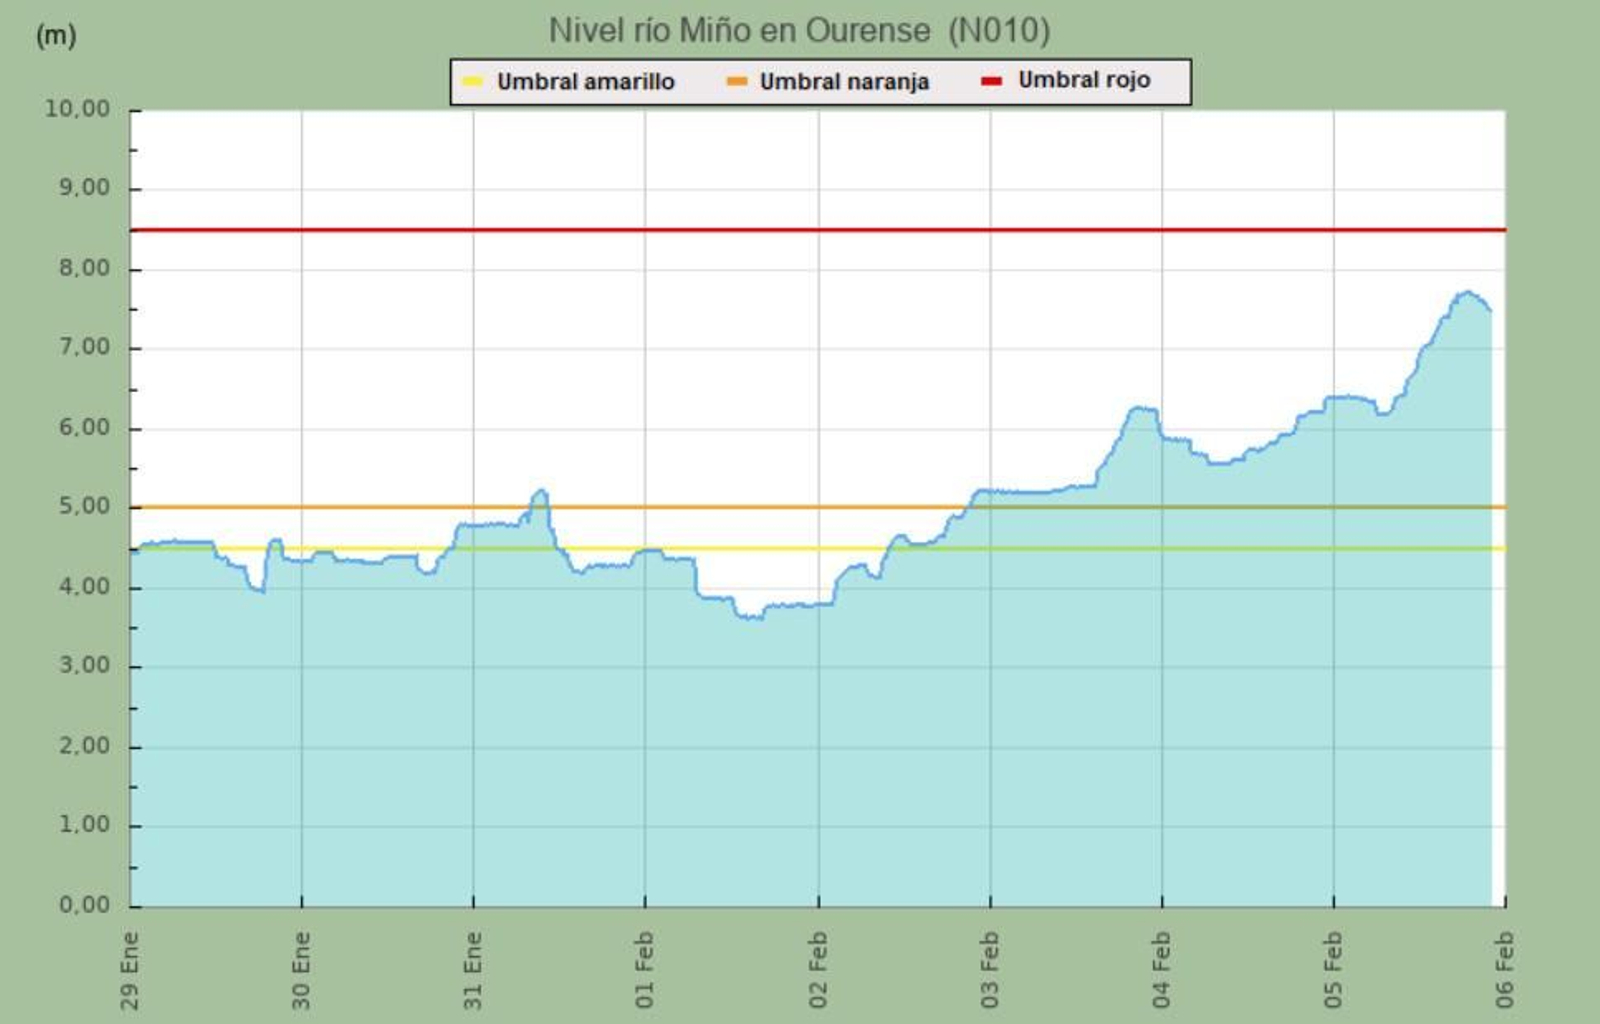Click the '01 Feb' date label

tap(645, 969)
